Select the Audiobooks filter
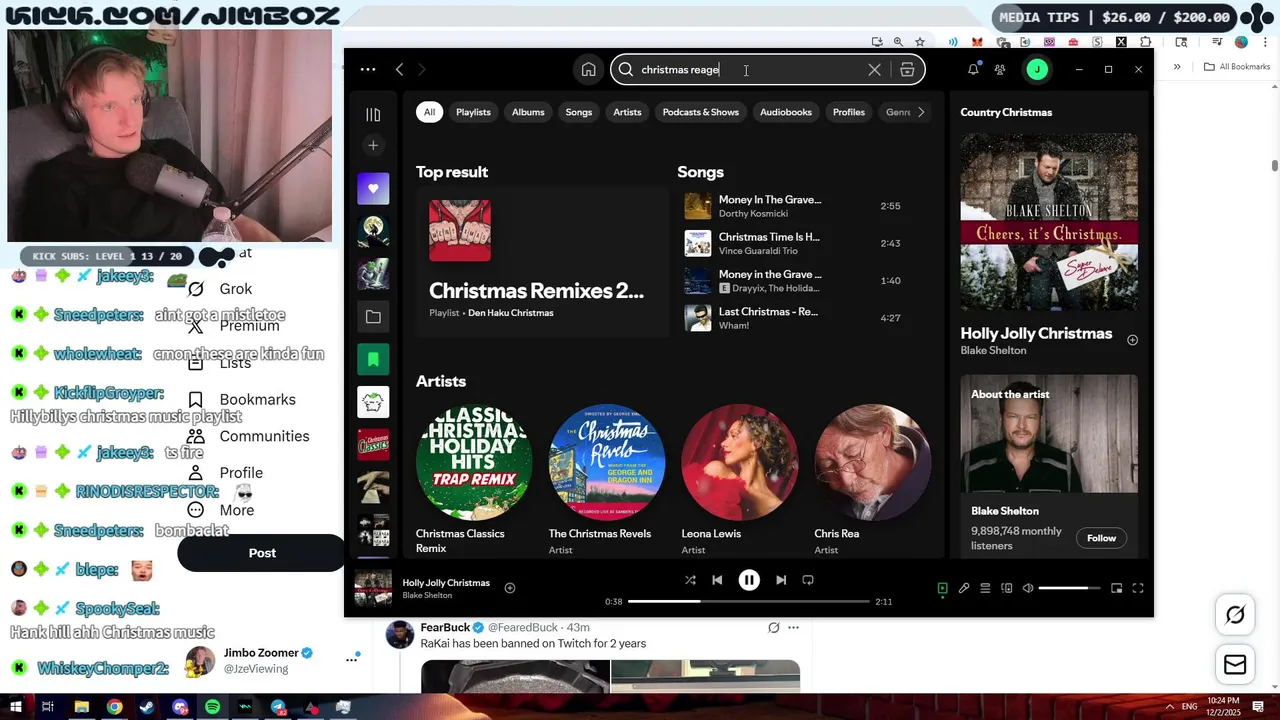This screenshot has width=1280, height=720. tap(786, 112)
